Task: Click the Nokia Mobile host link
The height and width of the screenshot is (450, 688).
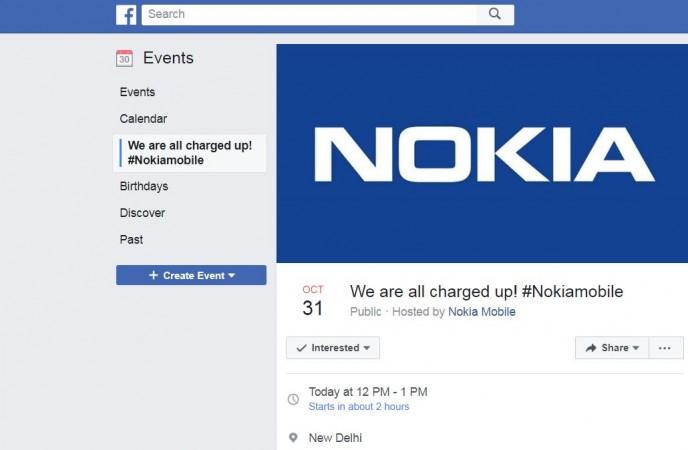Action: click(x=482, y=312)
